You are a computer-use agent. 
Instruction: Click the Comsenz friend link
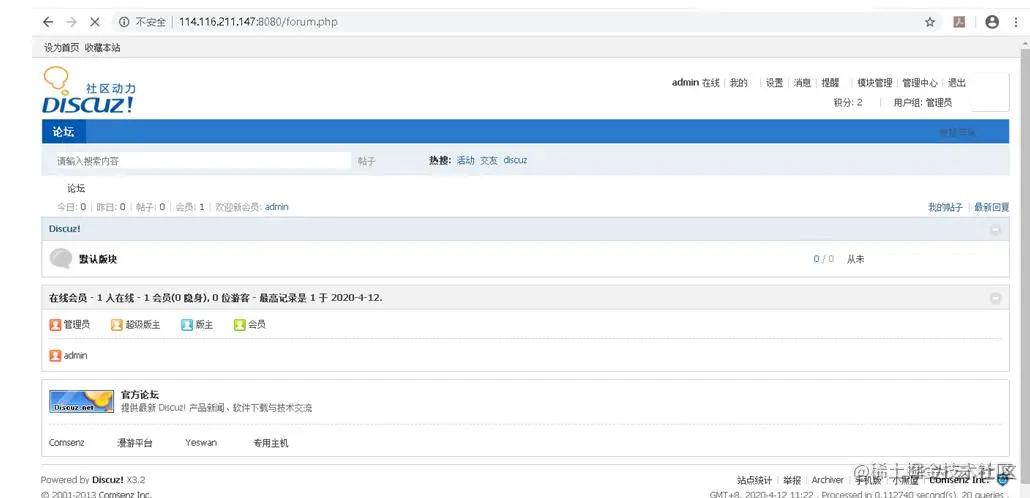66,443
